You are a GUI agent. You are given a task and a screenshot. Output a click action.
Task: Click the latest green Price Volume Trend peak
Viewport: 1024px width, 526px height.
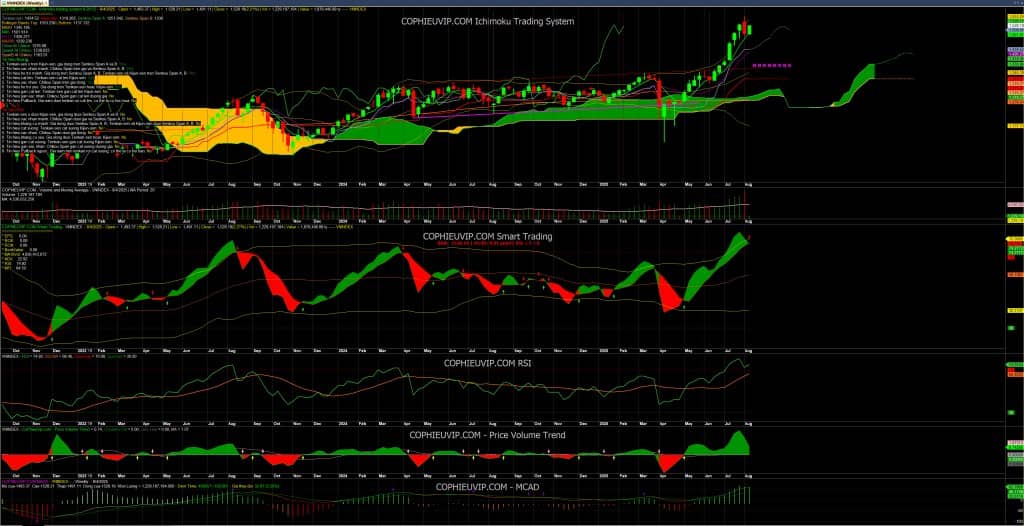741,439
